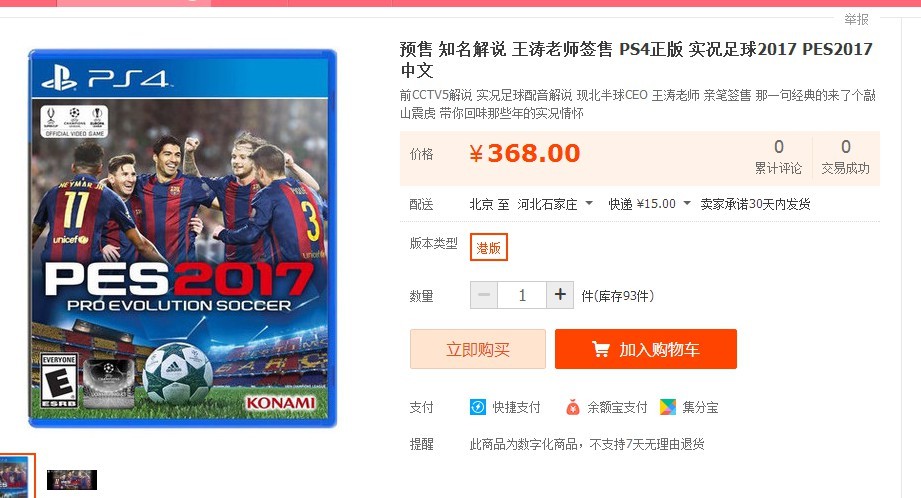
Task: Click the product title text
Action: tap(636, 59)
